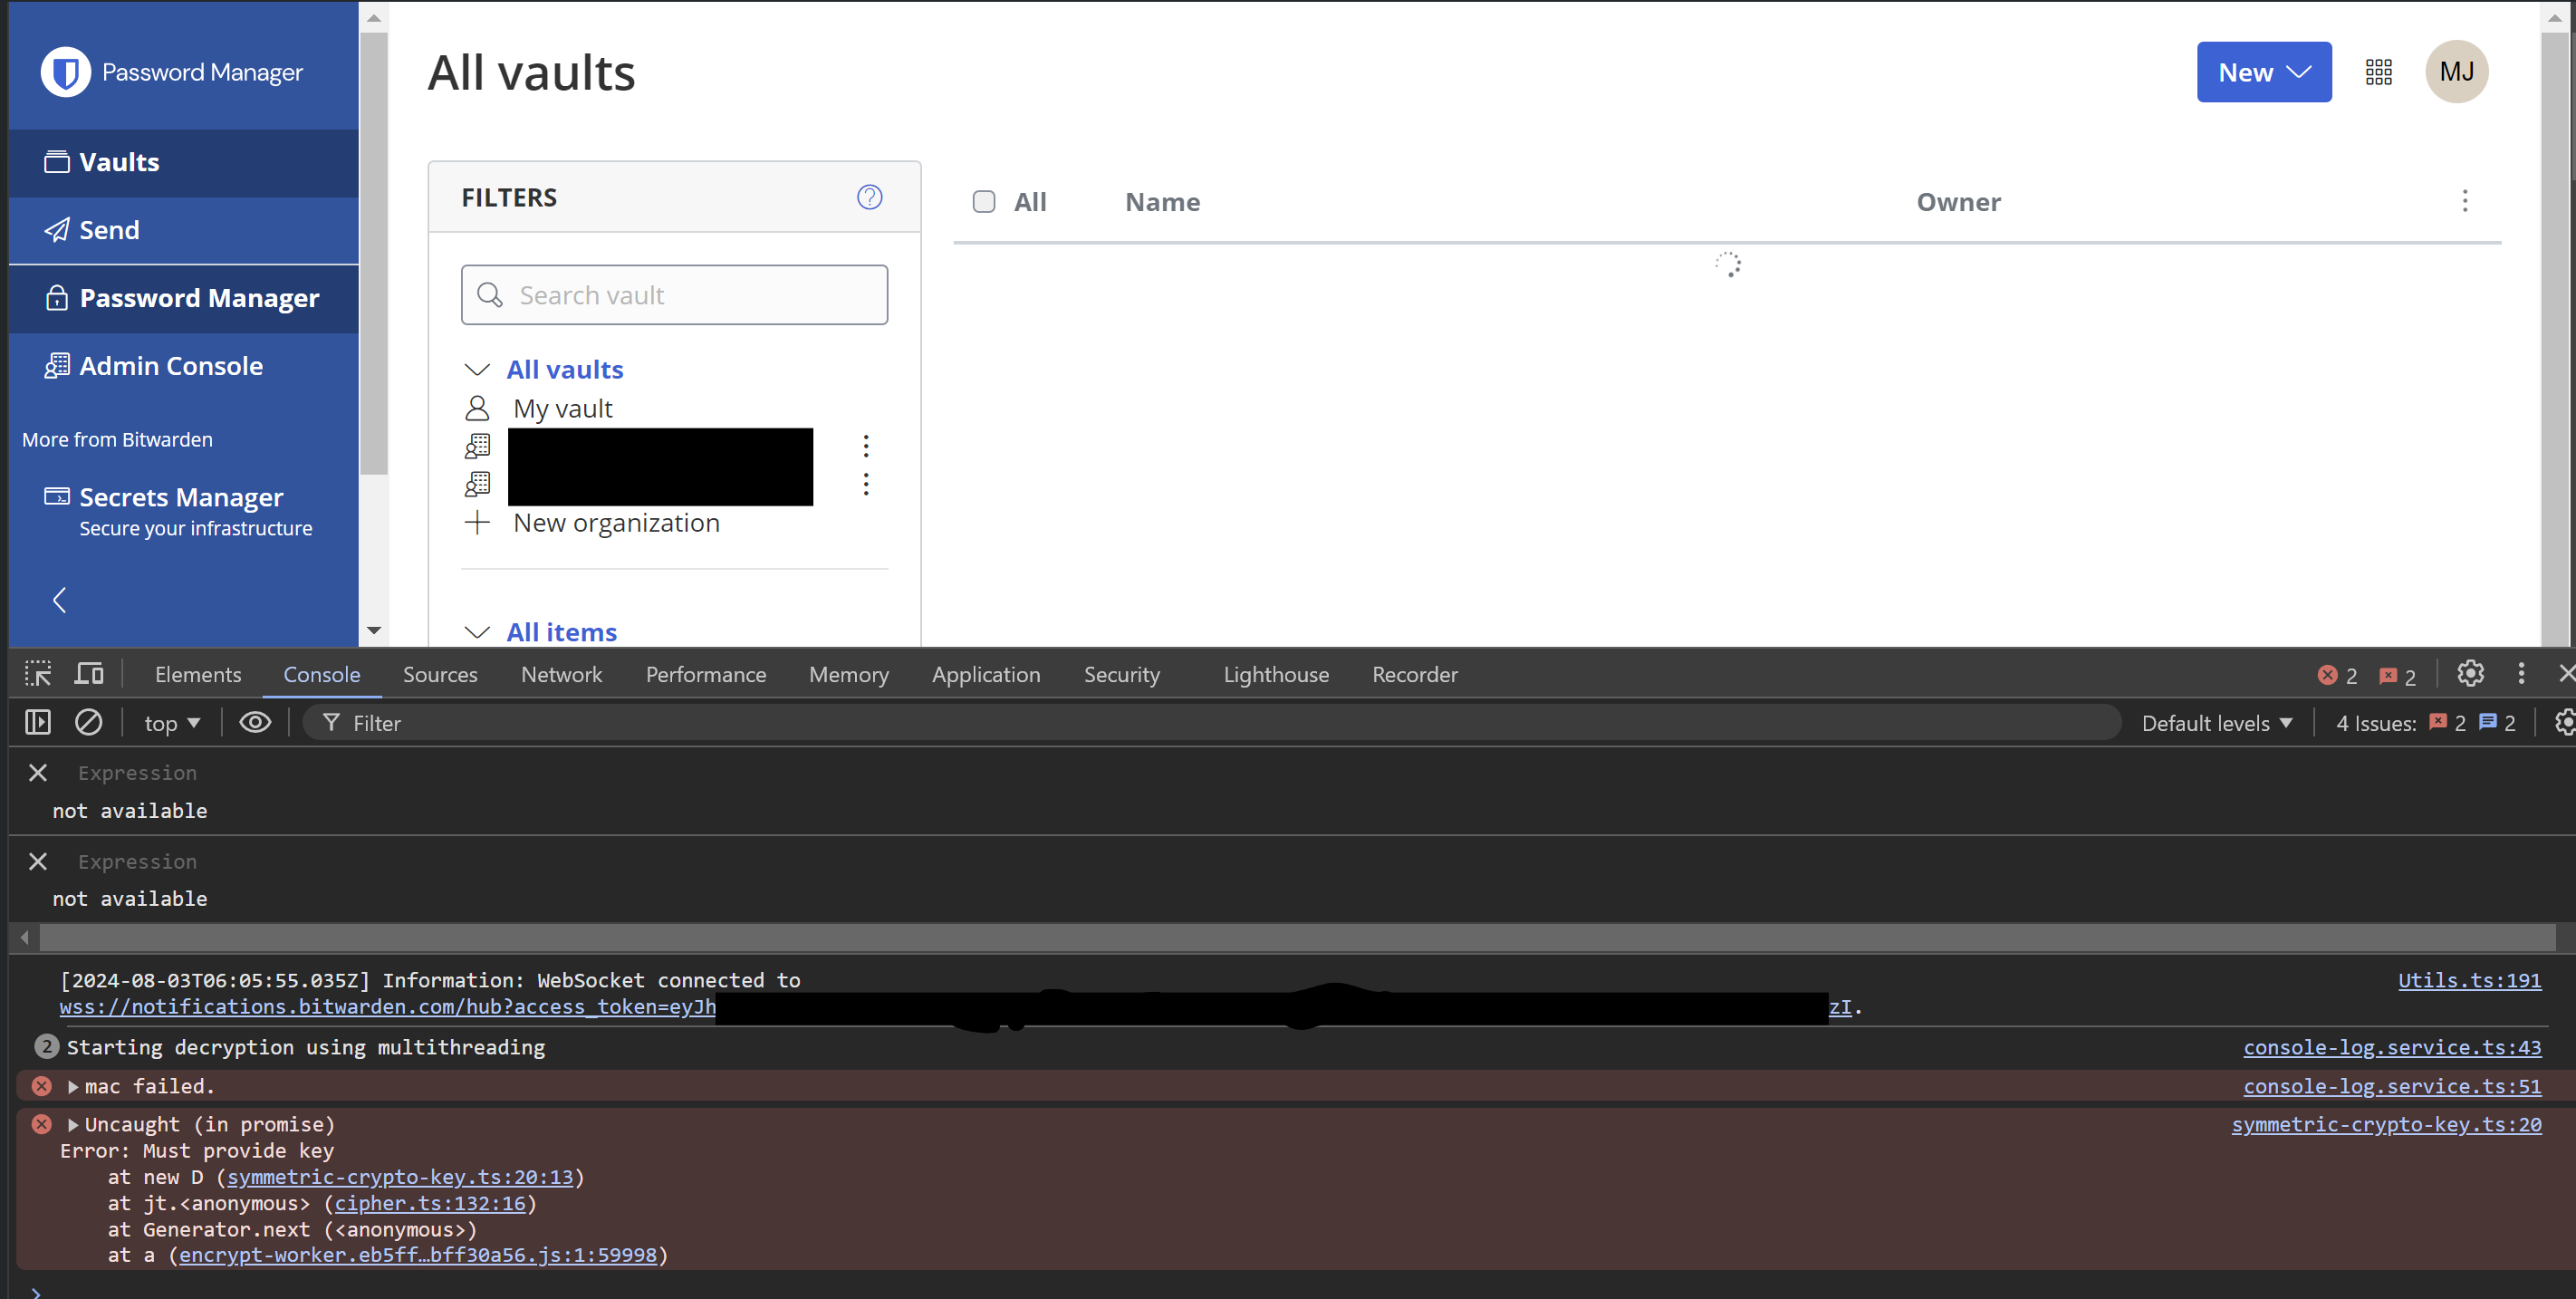Click the Secrets Manager sidebar icon
2576x1299 pixels.
click(58, 496)
